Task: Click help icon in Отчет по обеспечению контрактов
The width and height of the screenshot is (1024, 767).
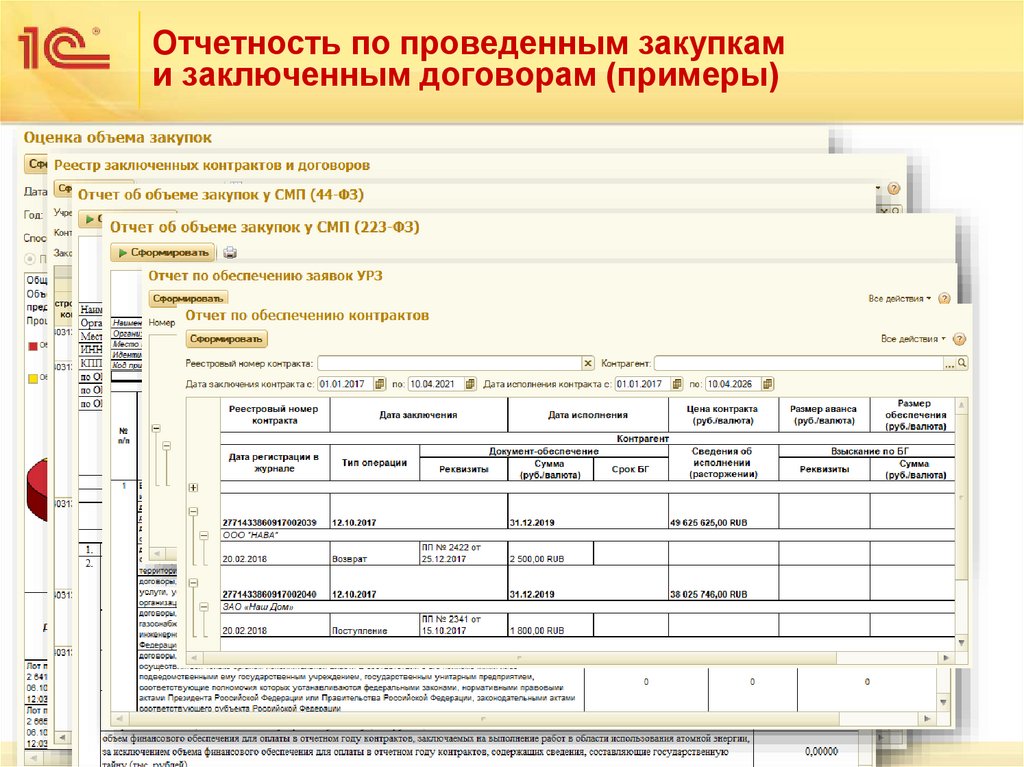Action: [x=957, y=338]
